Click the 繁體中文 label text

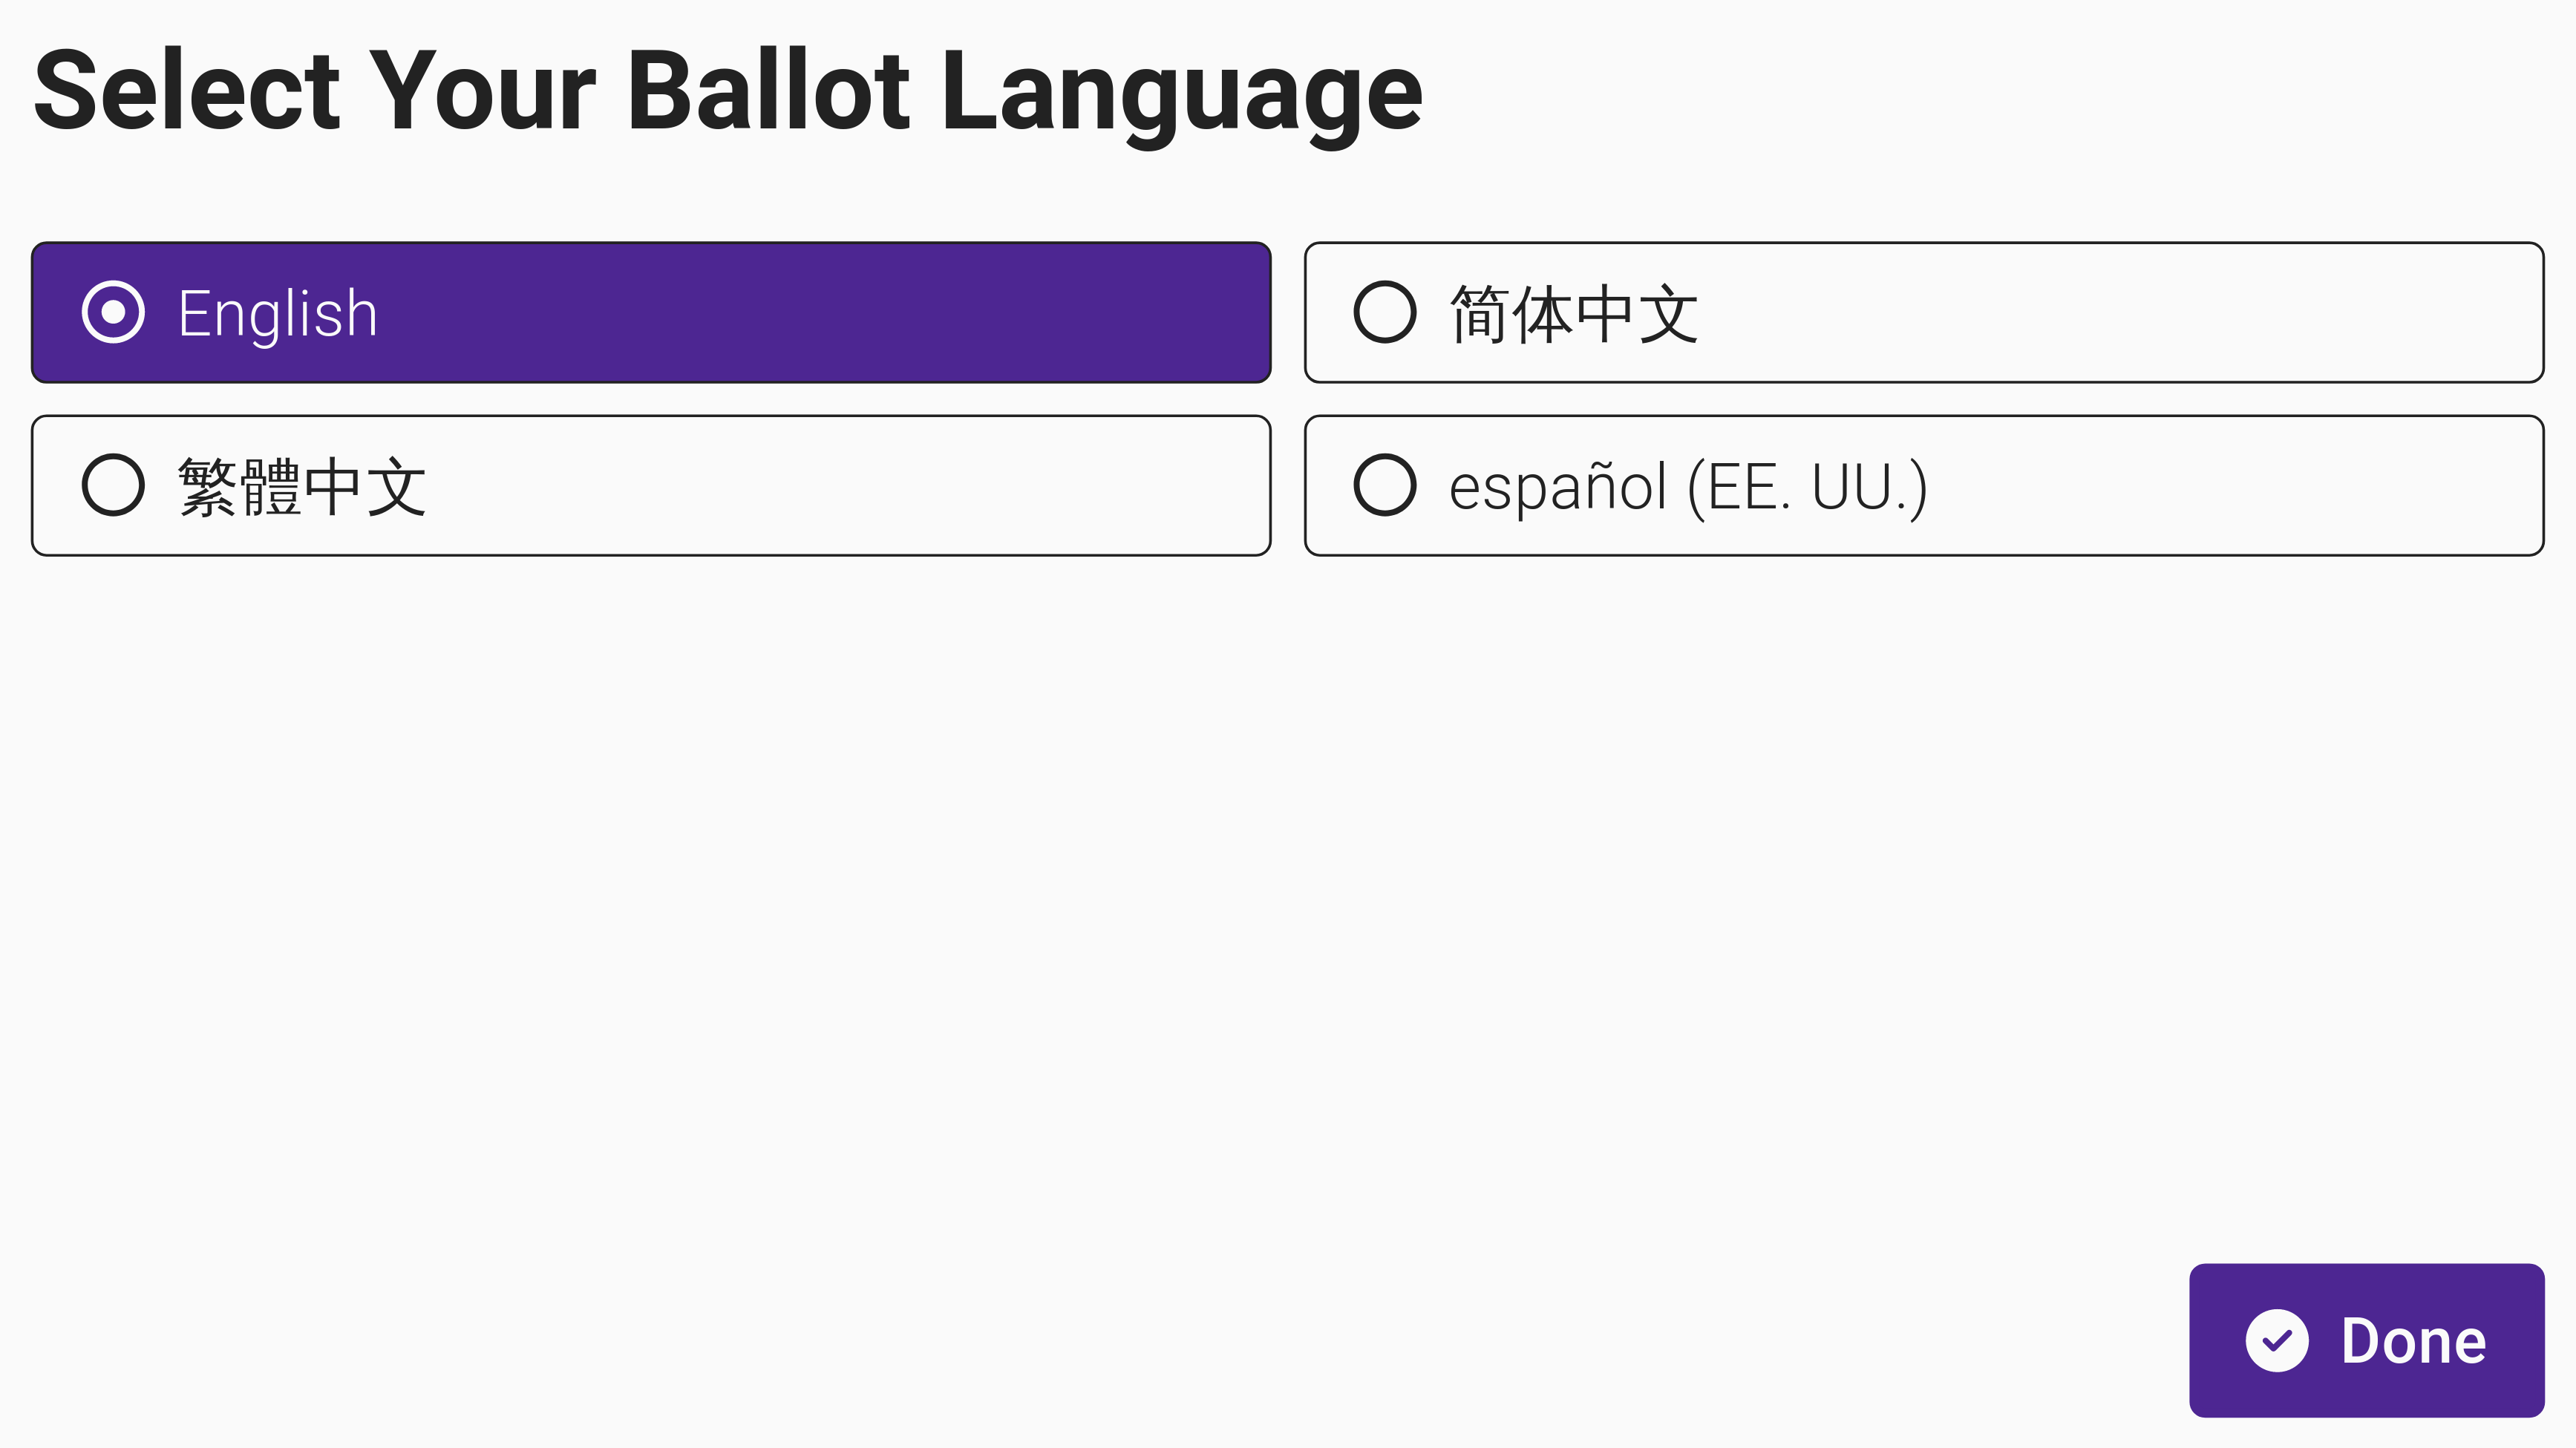(302, 487)
